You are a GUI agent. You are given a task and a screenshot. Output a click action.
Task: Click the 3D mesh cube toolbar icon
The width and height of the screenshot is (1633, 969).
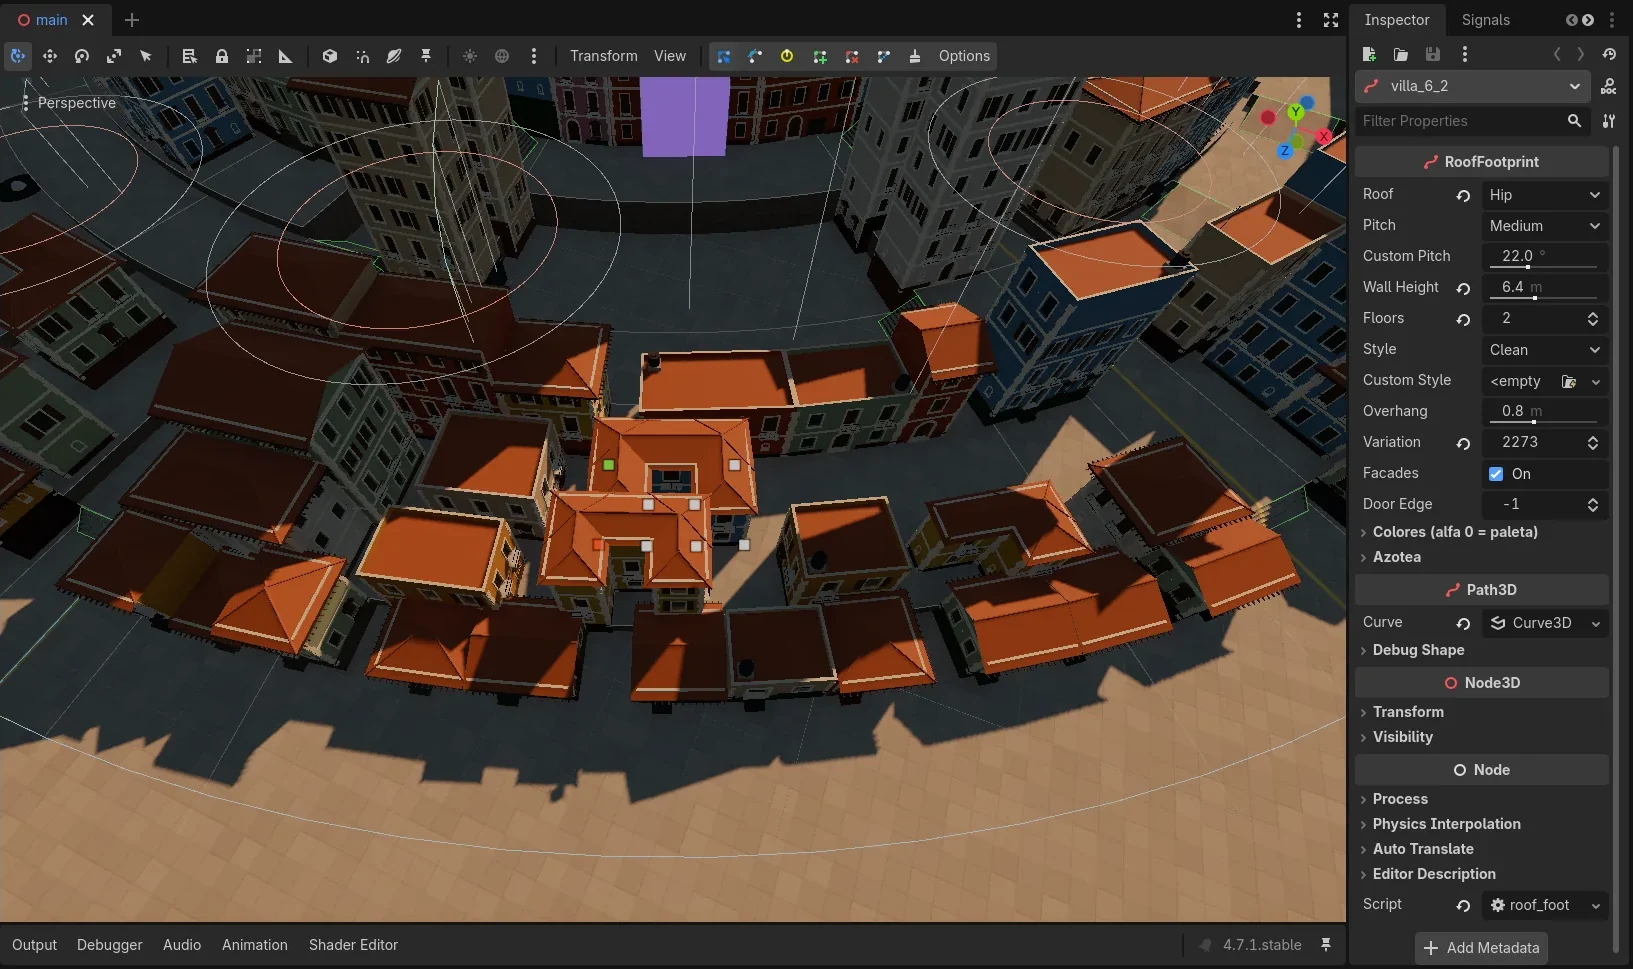[330, 56]
